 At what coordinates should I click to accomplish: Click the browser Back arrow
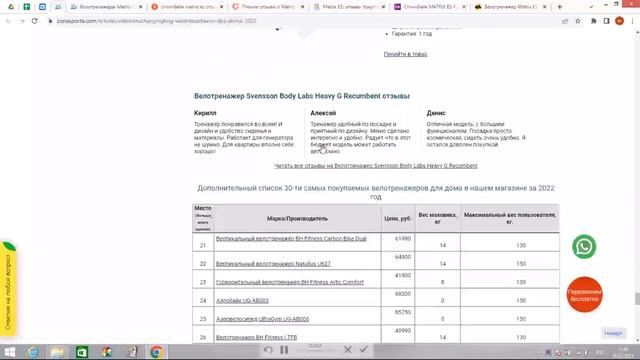[x=9, y=21]
